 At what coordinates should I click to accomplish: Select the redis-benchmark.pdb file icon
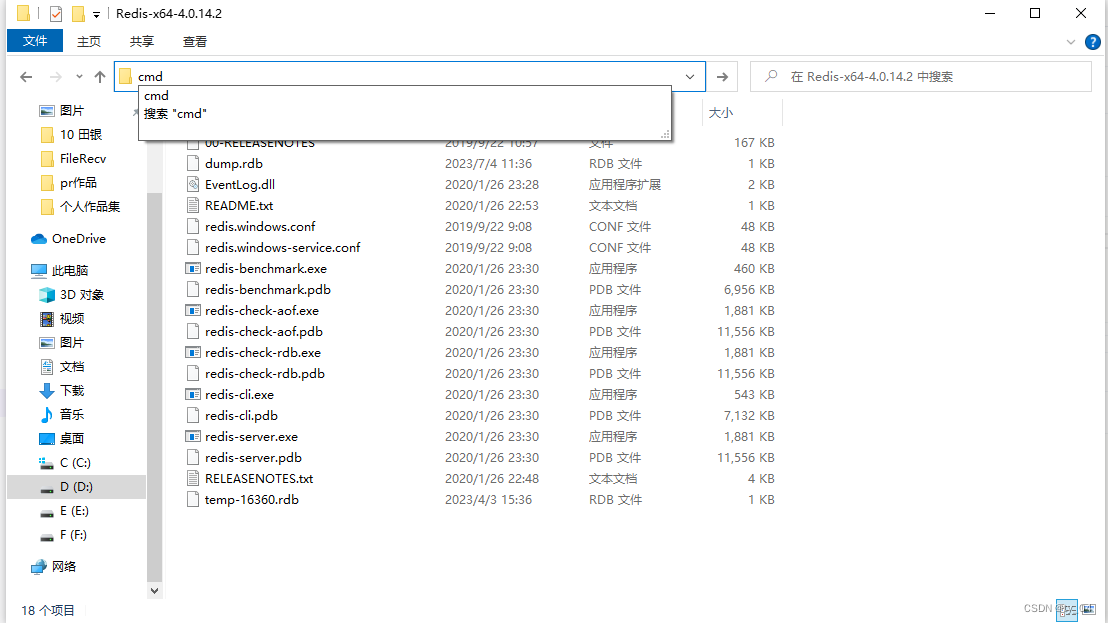click(193, 290)
